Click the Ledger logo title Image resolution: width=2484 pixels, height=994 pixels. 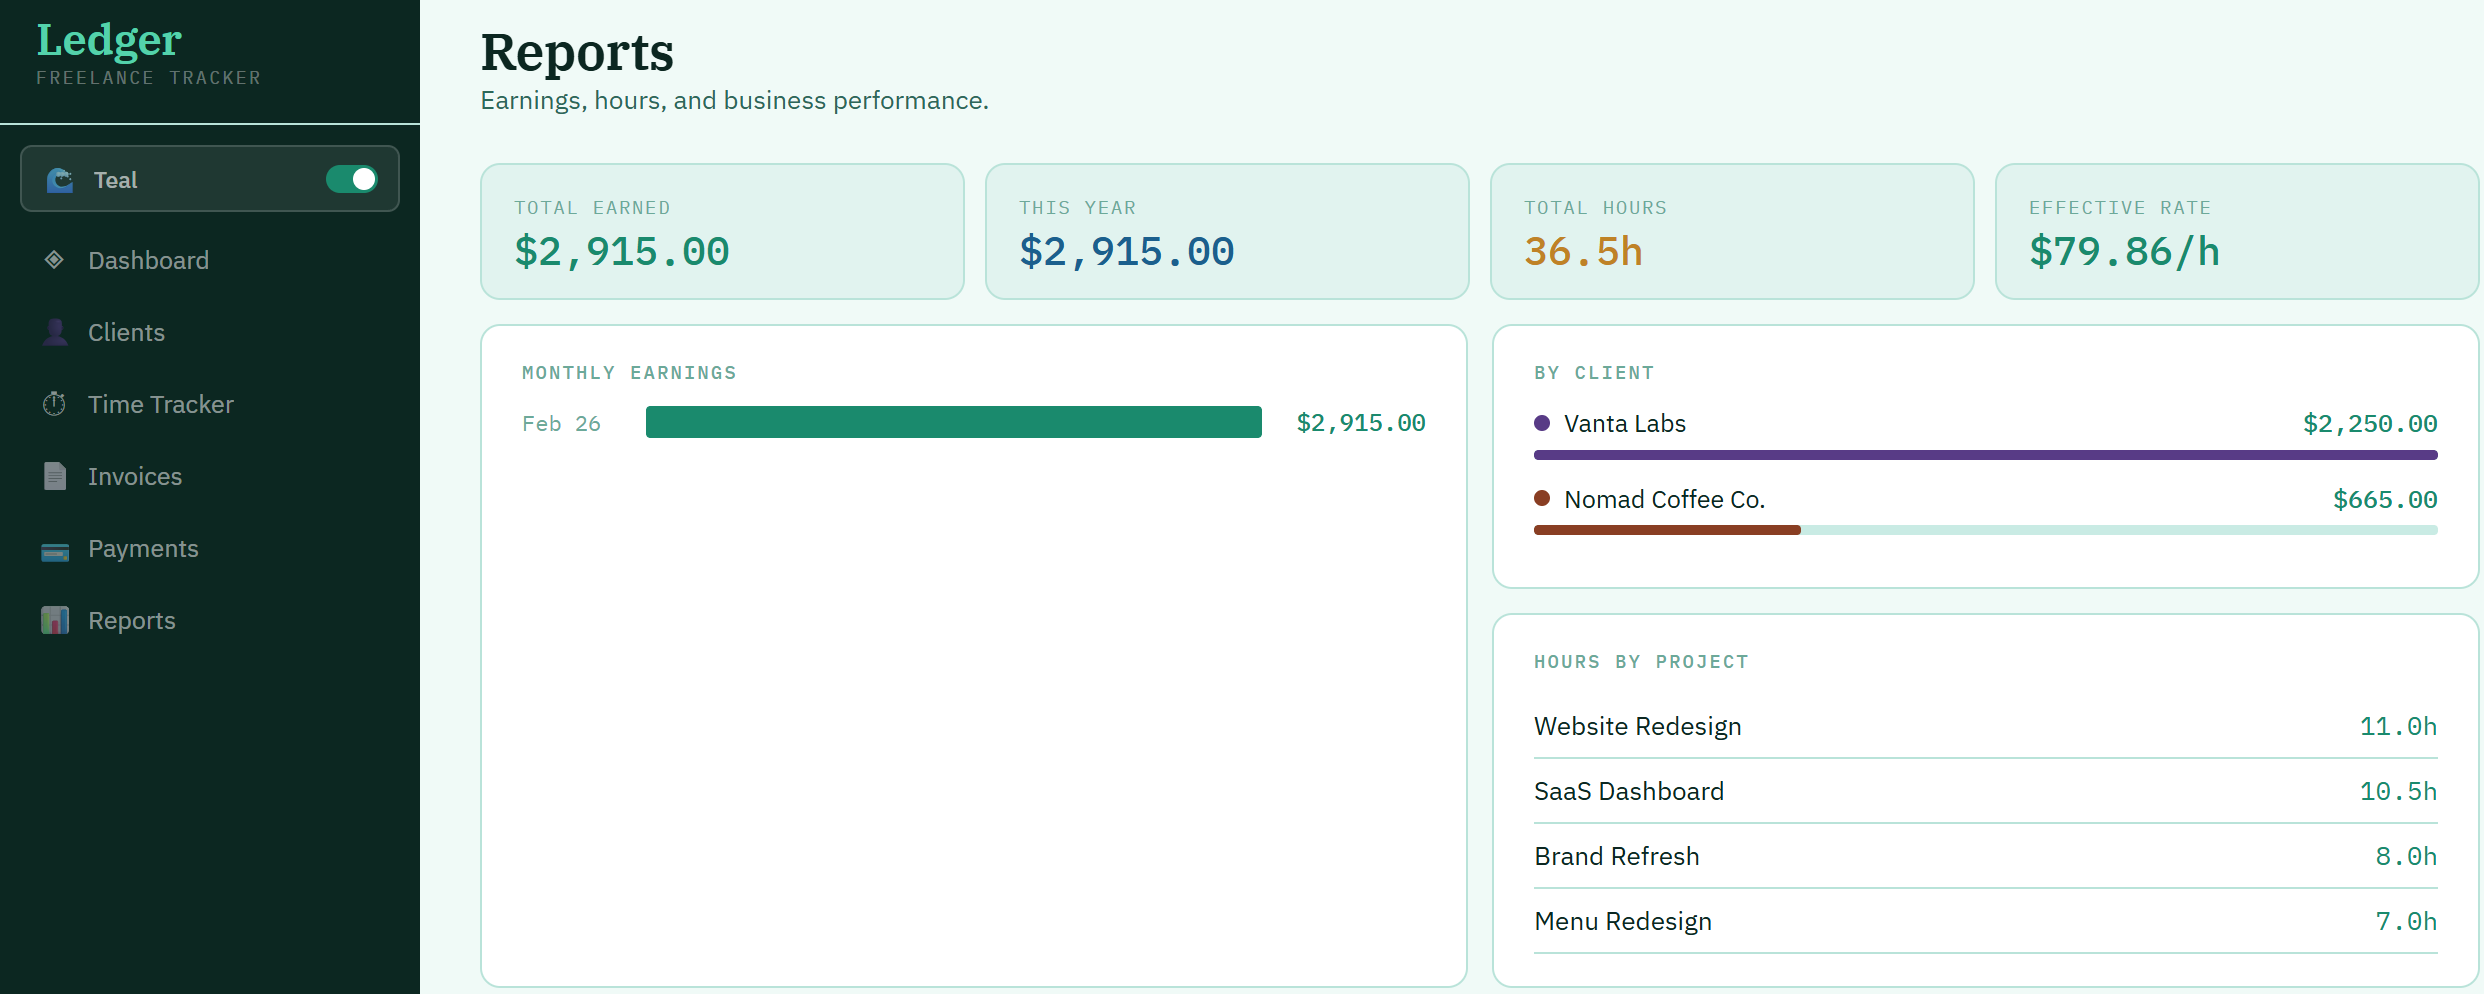coord(109,41)
